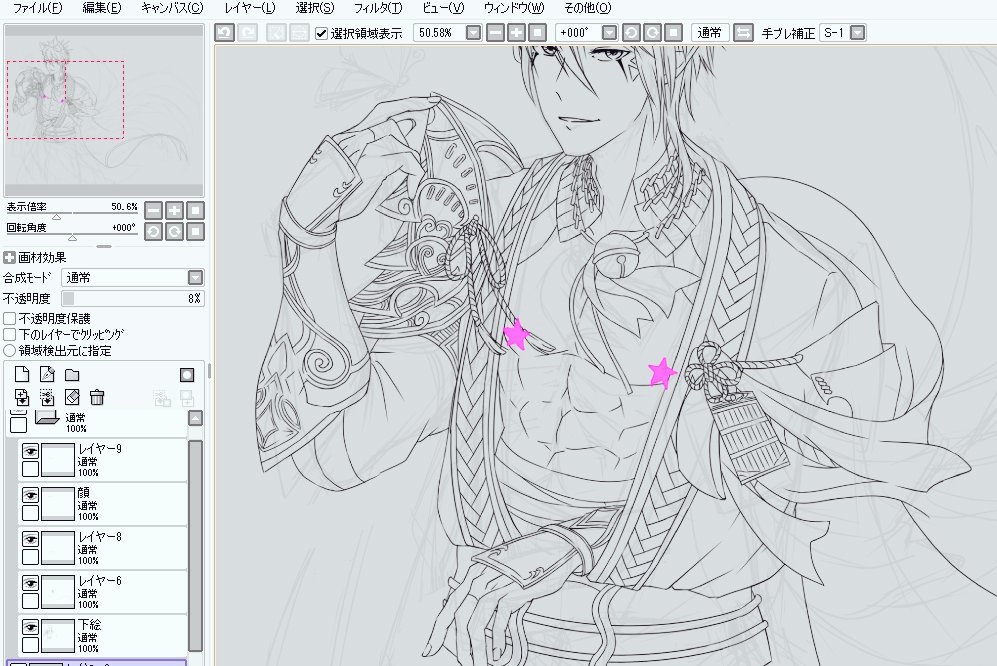Select the 領域検出元に指定 radio button
This screenshot has width=997, height=666.
pyautogui.click(x=10, y=350)
